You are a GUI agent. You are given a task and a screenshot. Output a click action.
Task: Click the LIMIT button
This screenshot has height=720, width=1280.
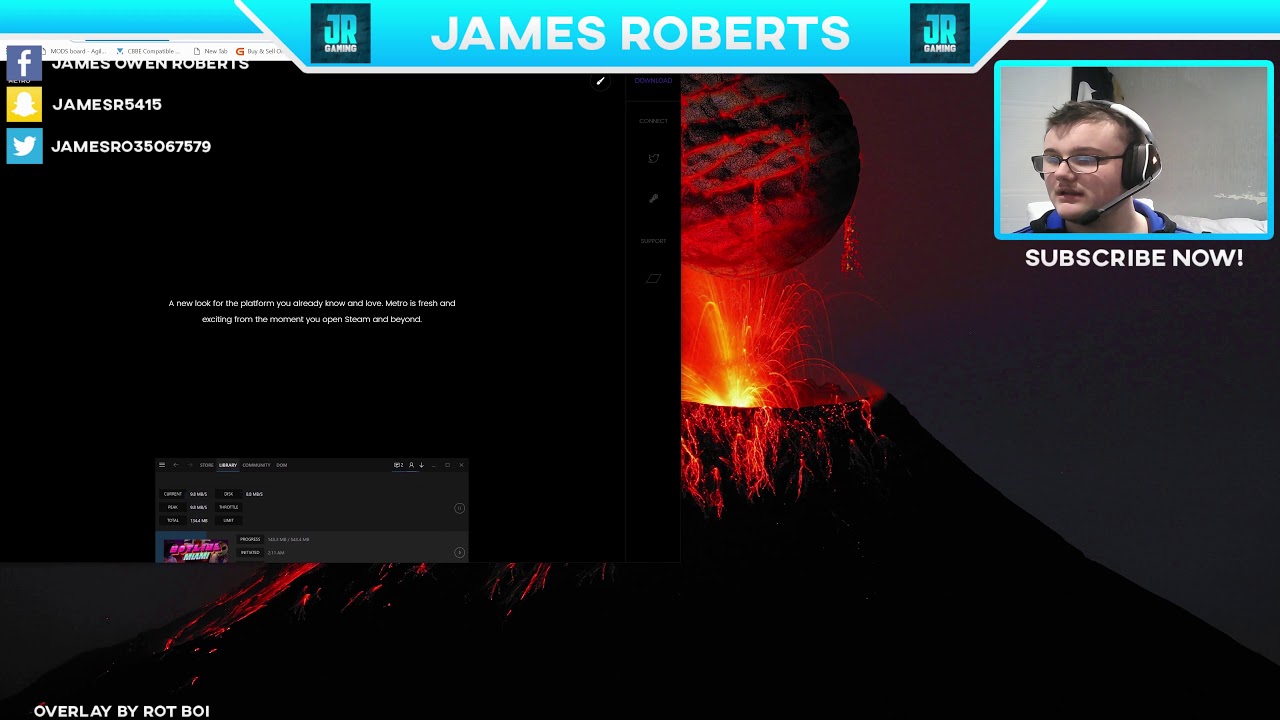pos(229,520)
